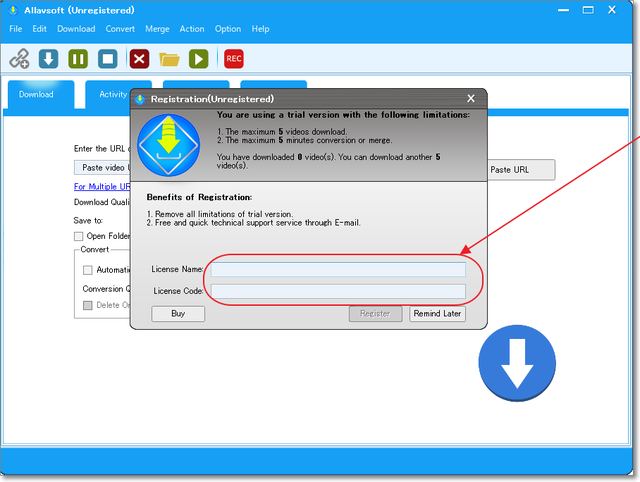
Task: Toggle the Open Folder checkbox
Action: click(79, 236)
